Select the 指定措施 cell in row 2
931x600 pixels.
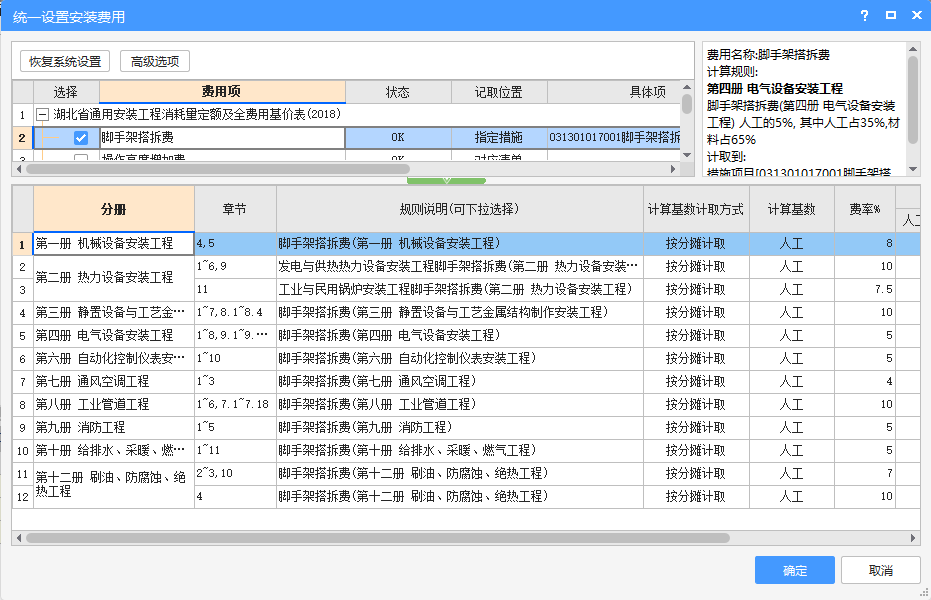tap(499, 138)
